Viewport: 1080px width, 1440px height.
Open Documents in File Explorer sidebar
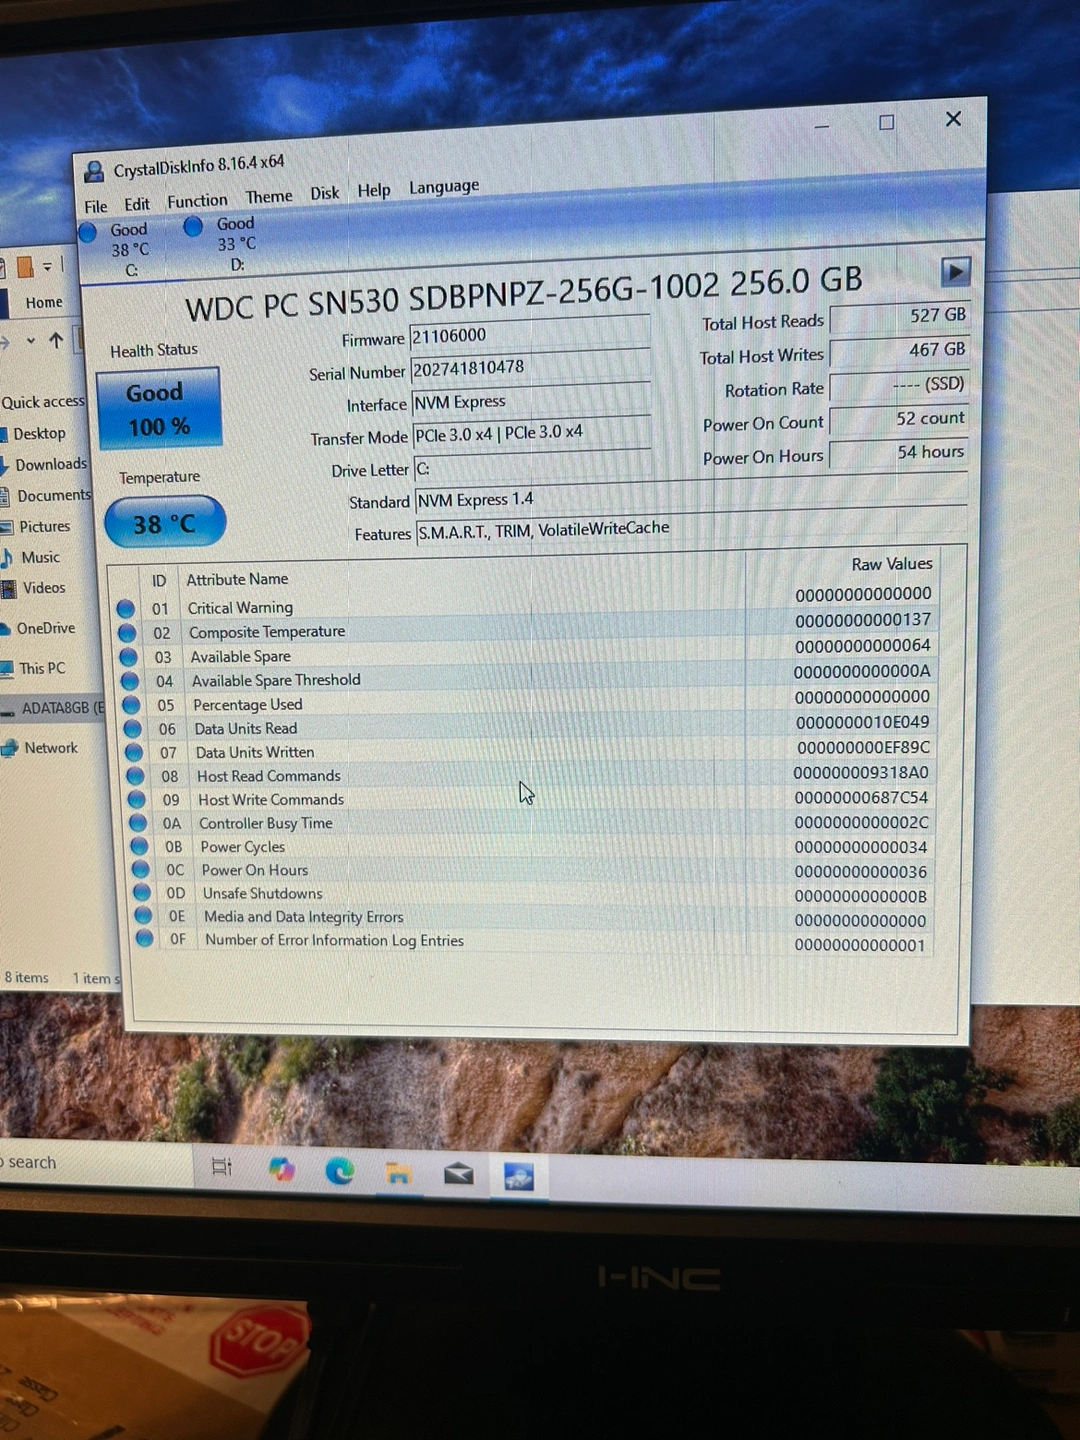point(54,495)
